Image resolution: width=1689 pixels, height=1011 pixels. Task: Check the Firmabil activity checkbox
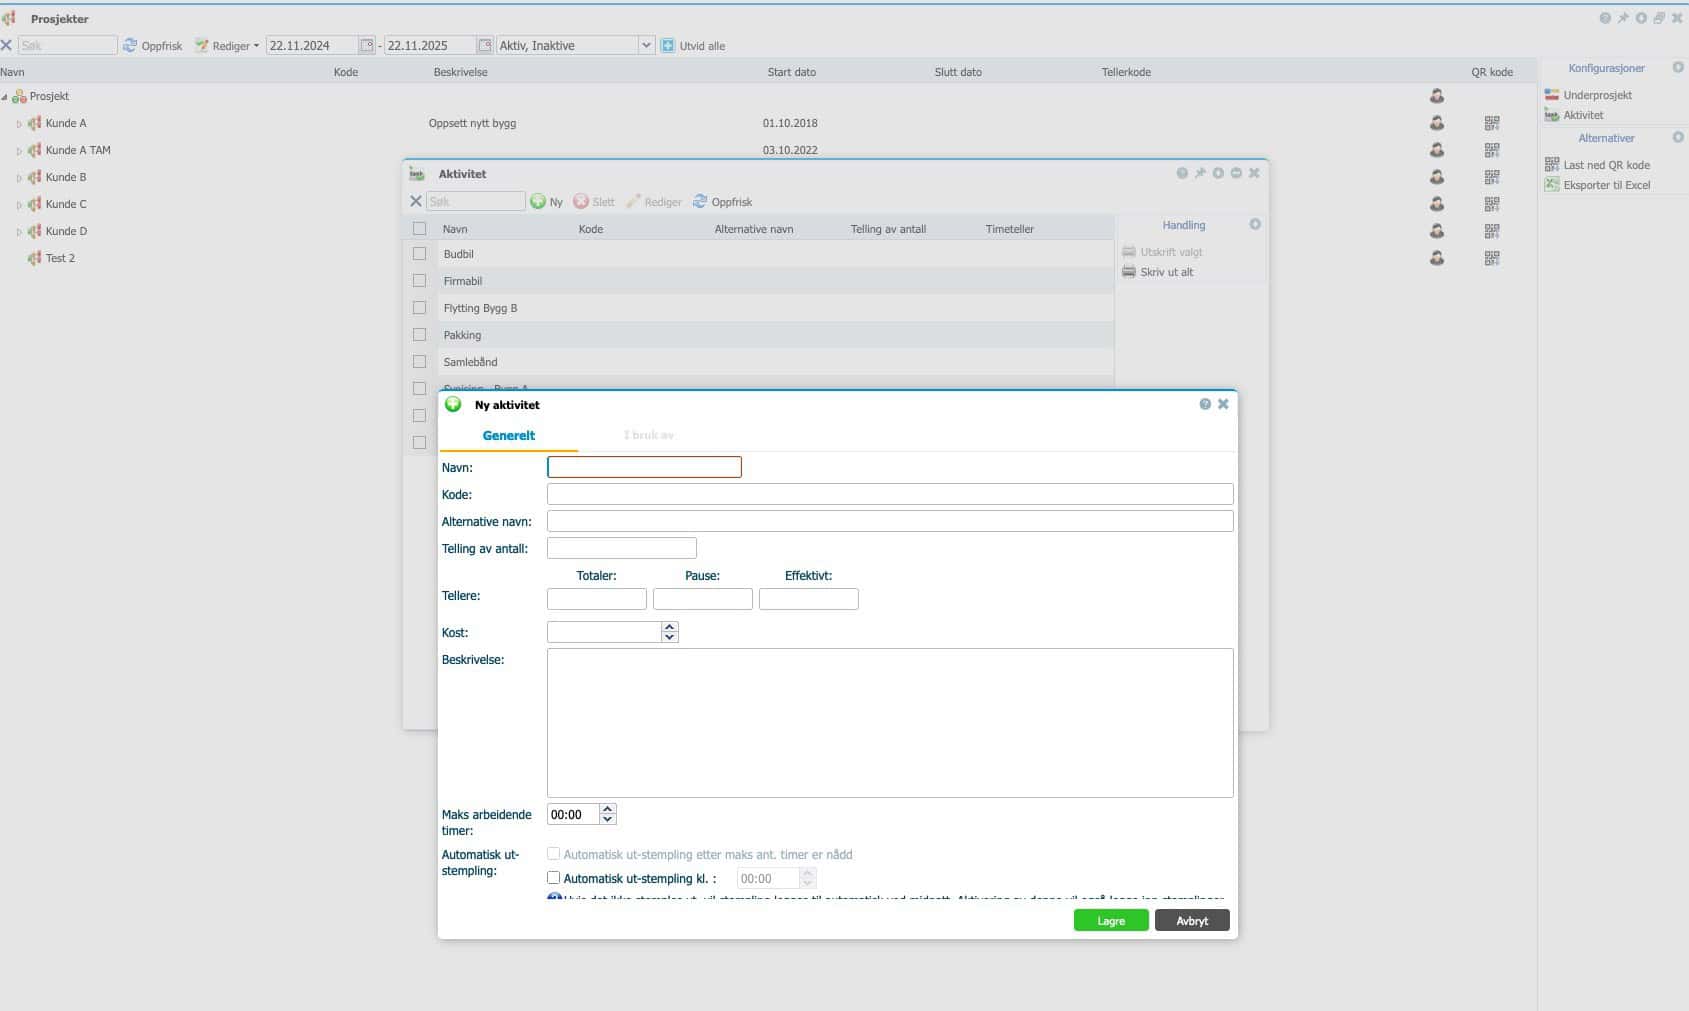[420, 281]
